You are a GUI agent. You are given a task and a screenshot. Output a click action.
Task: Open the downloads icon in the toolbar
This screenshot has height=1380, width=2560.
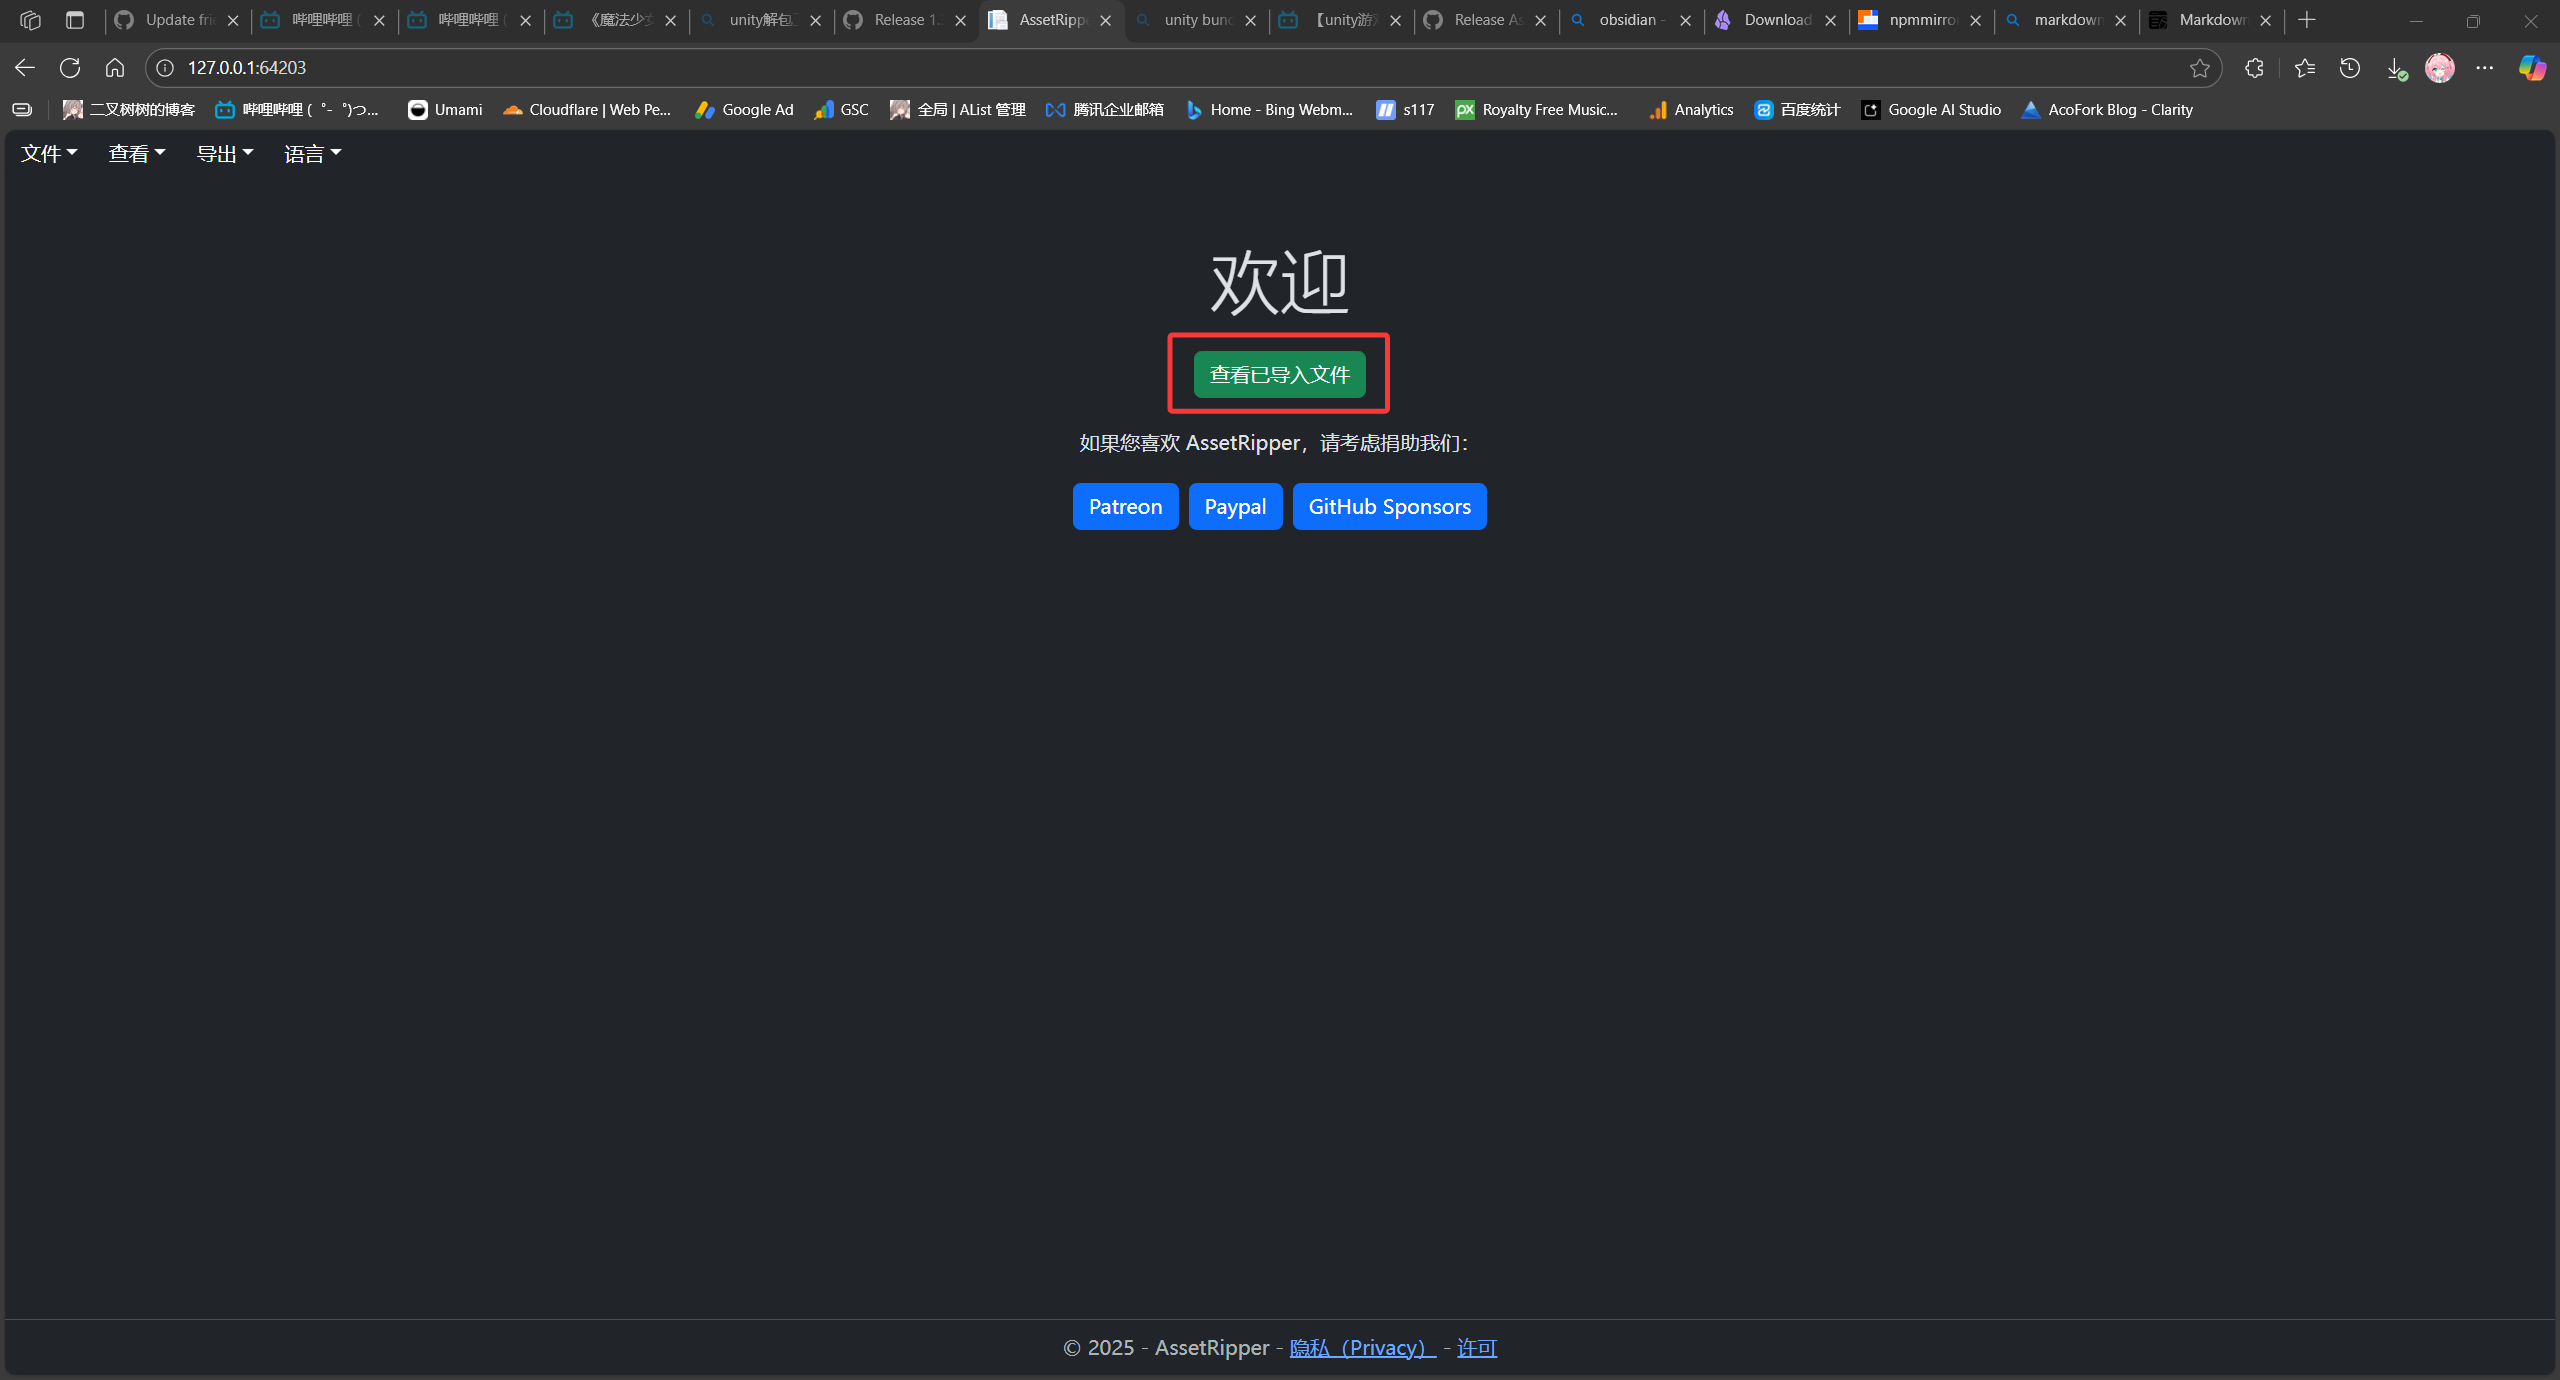2396,68
